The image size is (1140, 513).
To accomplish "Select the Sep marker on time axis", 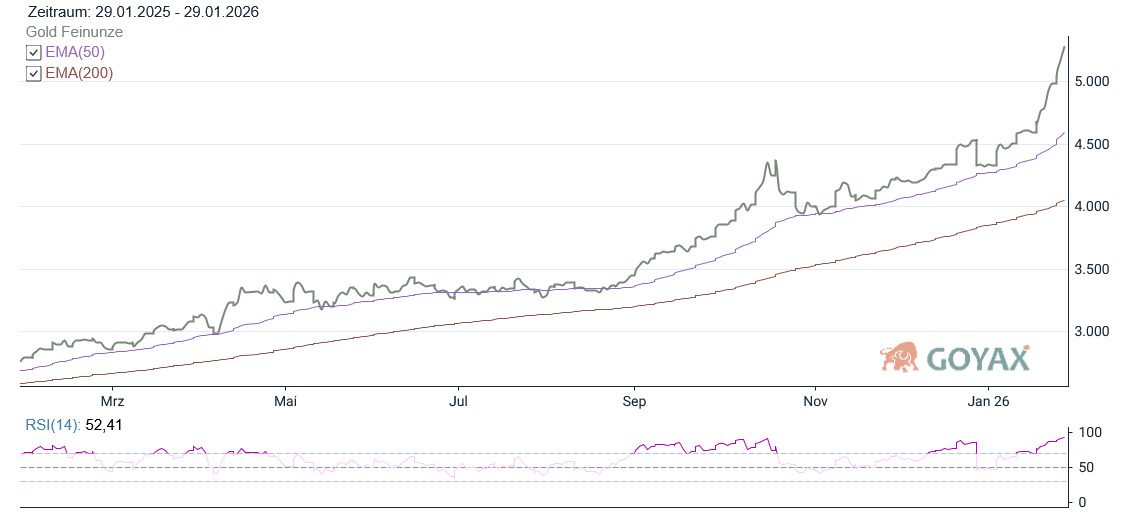I will pos(634,402).
